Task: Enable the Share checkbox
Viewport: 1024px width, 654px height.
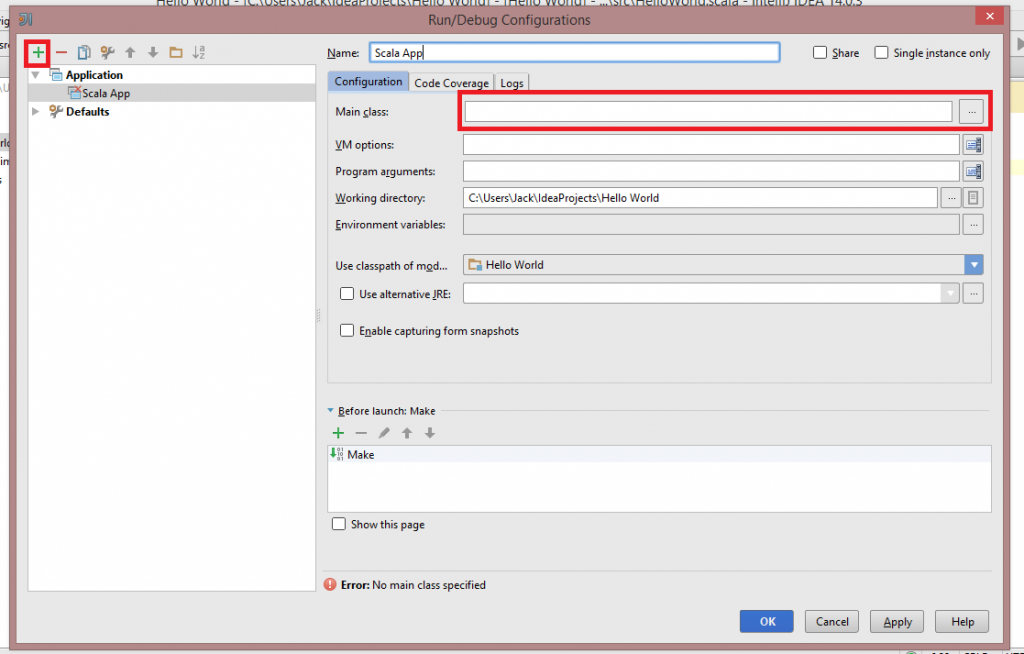Action: [820, 53]
